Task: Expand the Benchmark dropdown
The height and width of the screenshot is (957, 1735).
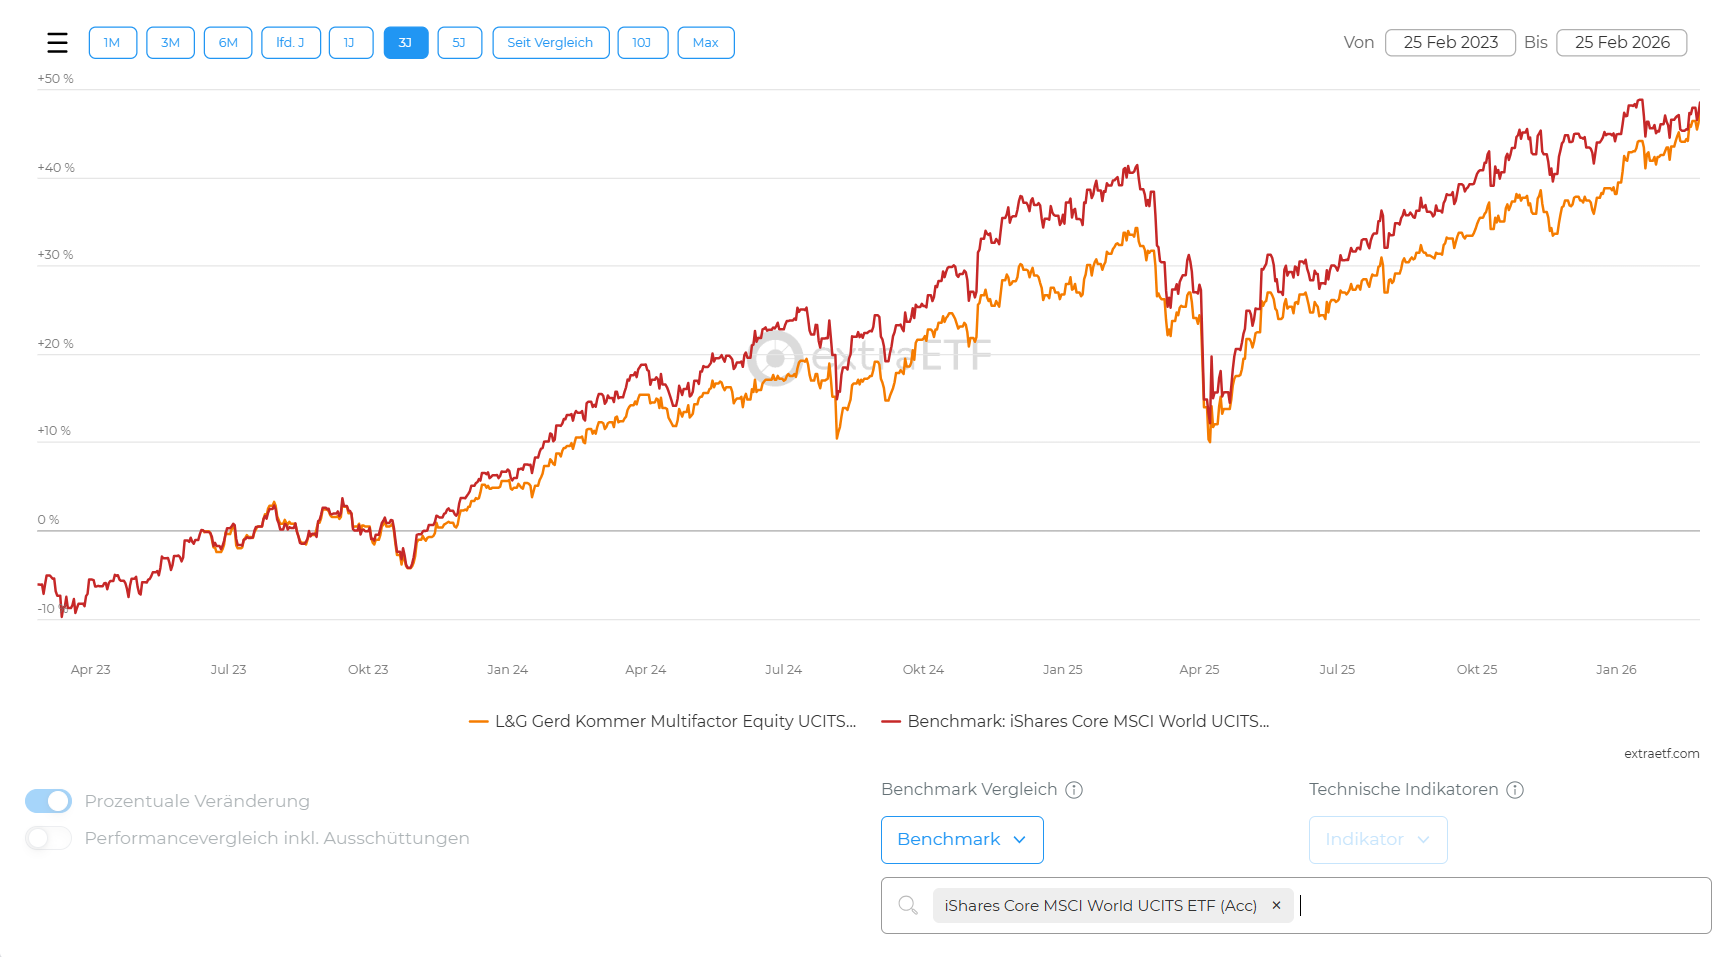Action: 961,839
